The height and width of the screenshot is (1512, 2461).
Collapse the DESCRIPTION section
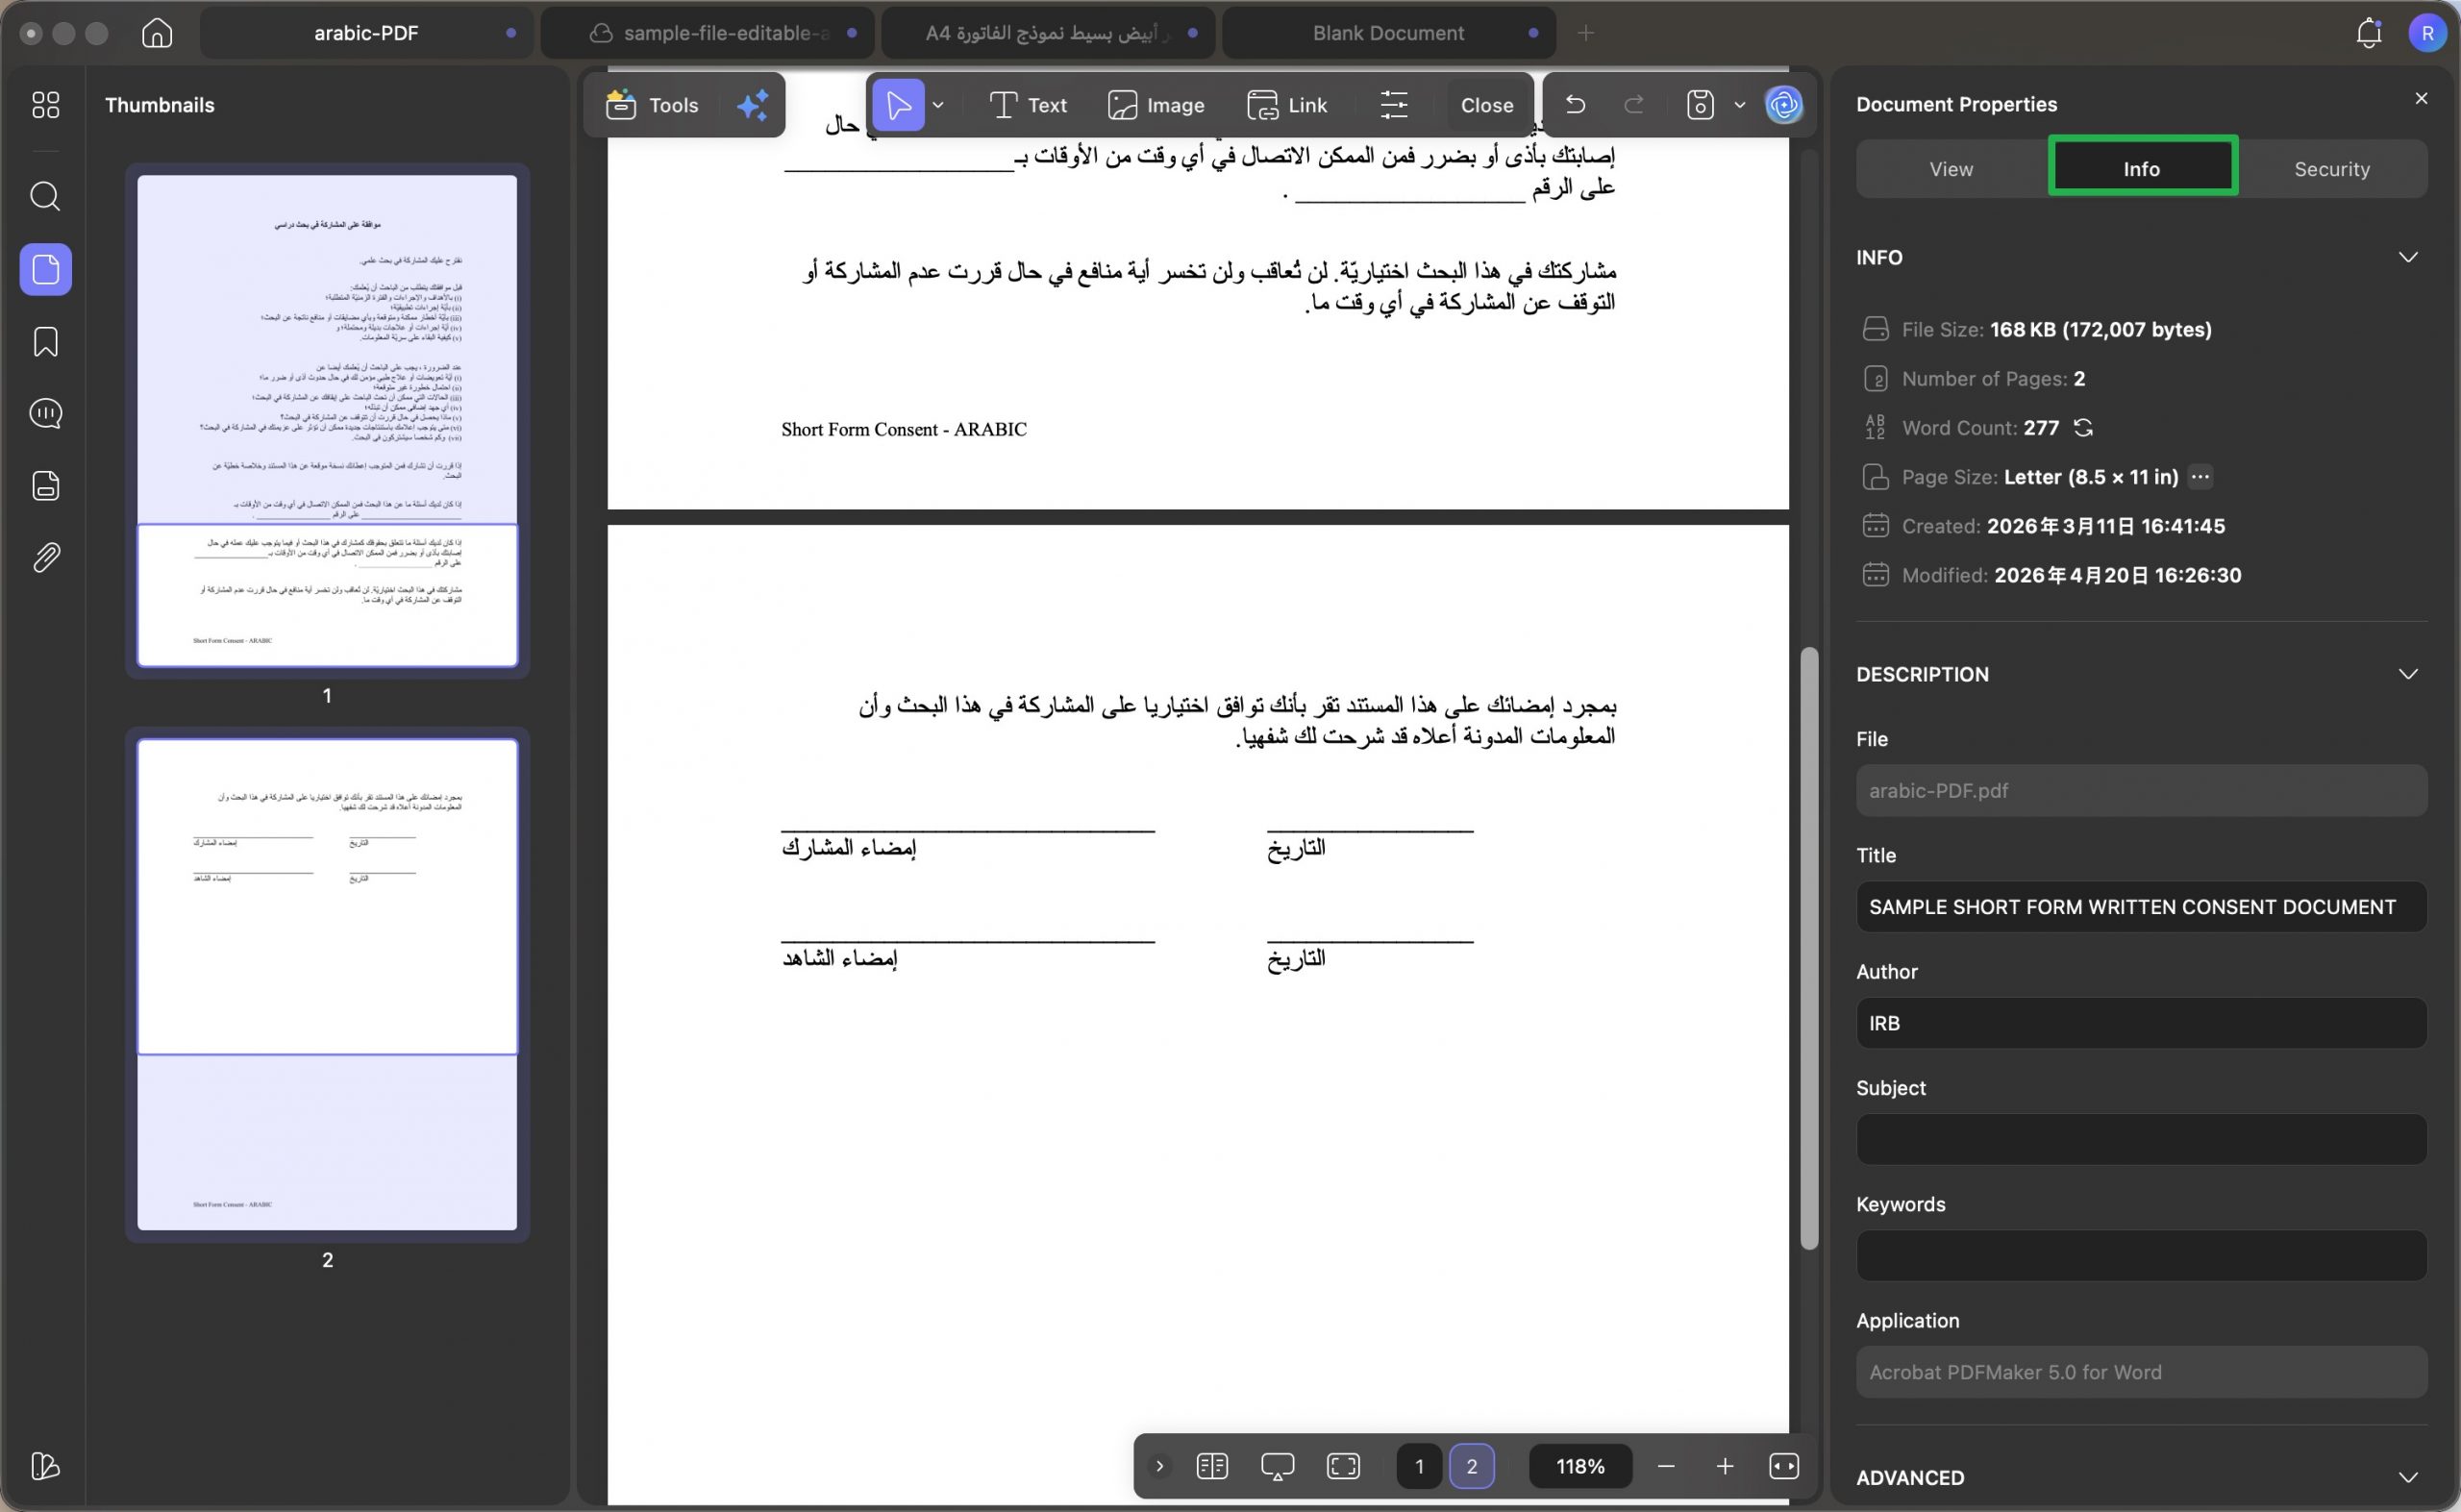[2408, 674]
